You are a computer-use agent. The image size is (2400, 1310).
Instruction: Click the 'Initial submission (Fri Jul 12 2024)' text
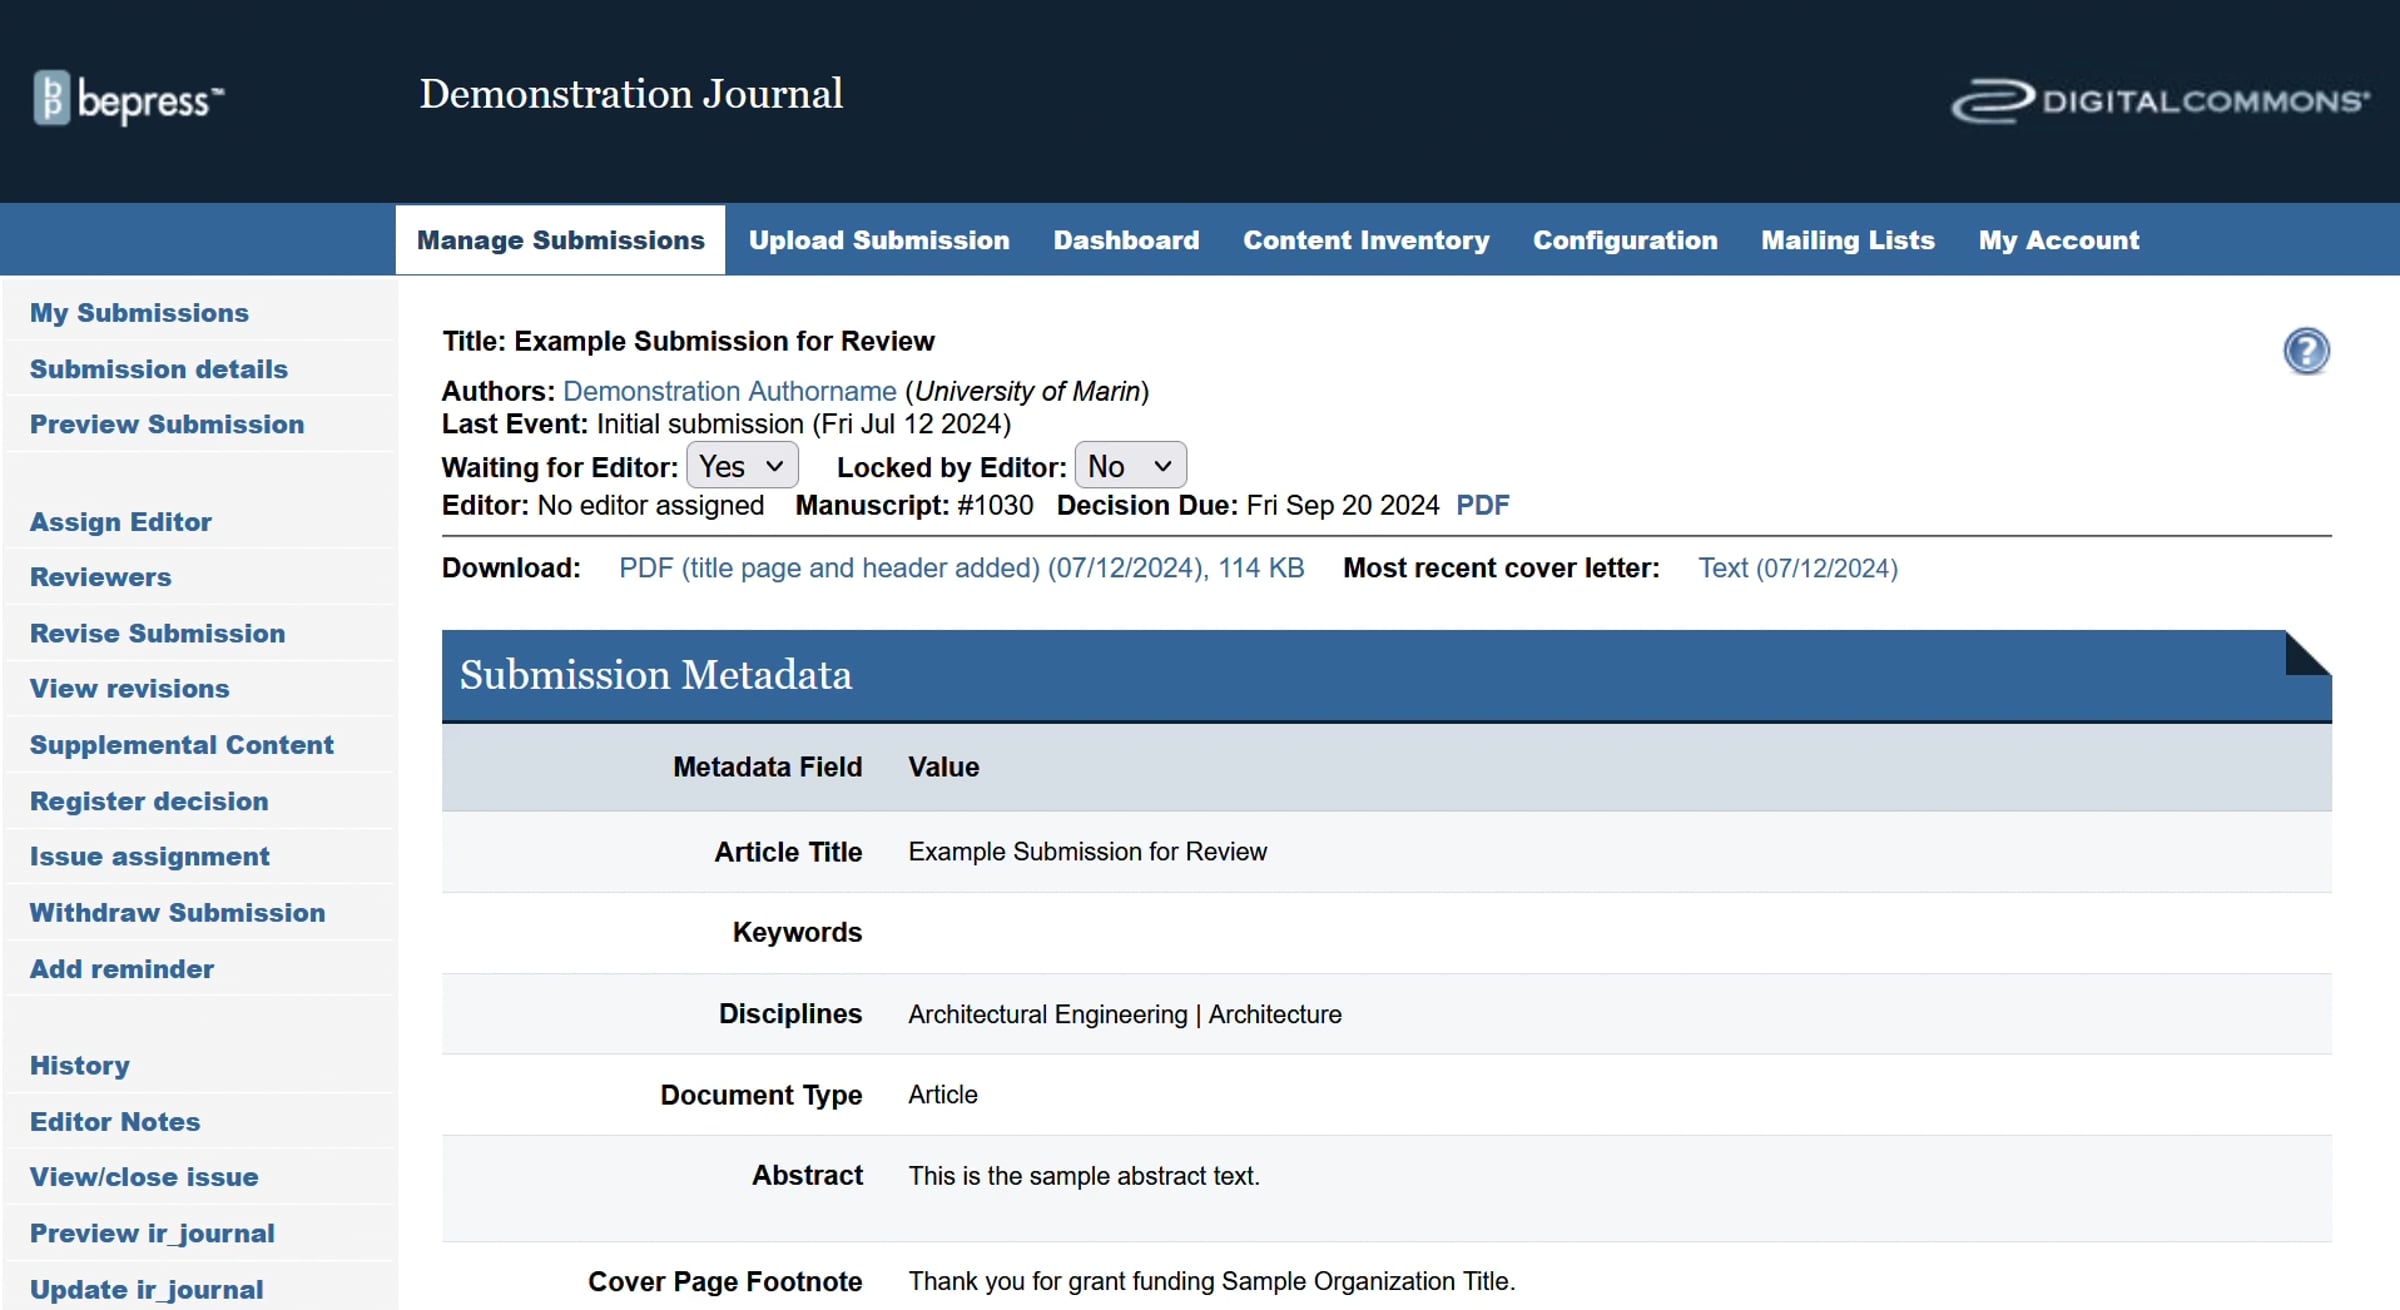coord(804,424)
